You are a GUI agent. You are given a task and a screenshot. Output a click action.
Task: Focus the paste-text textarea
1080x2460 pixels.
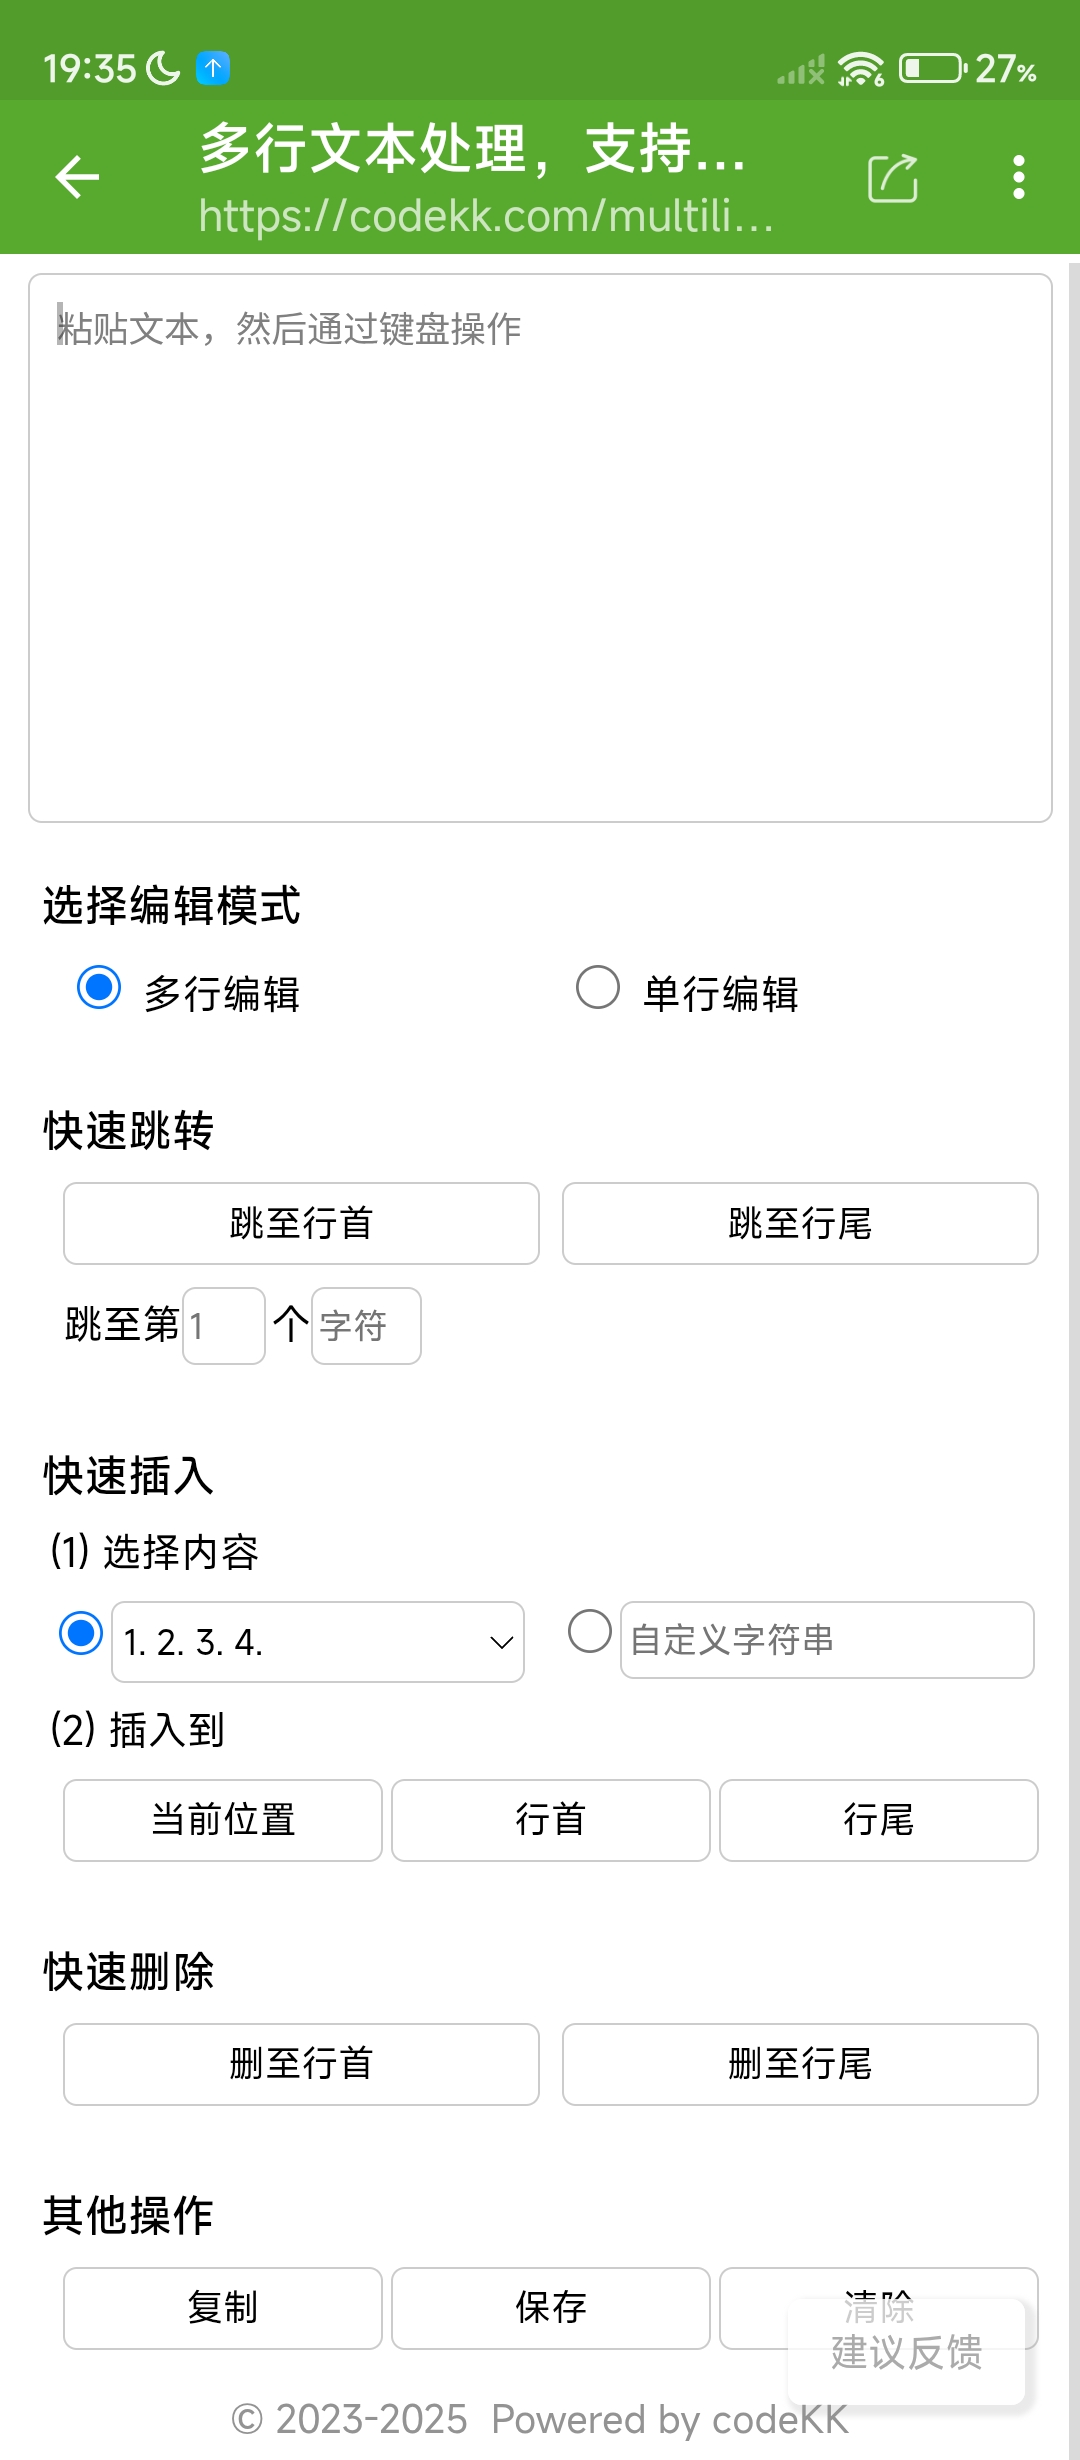540,548
